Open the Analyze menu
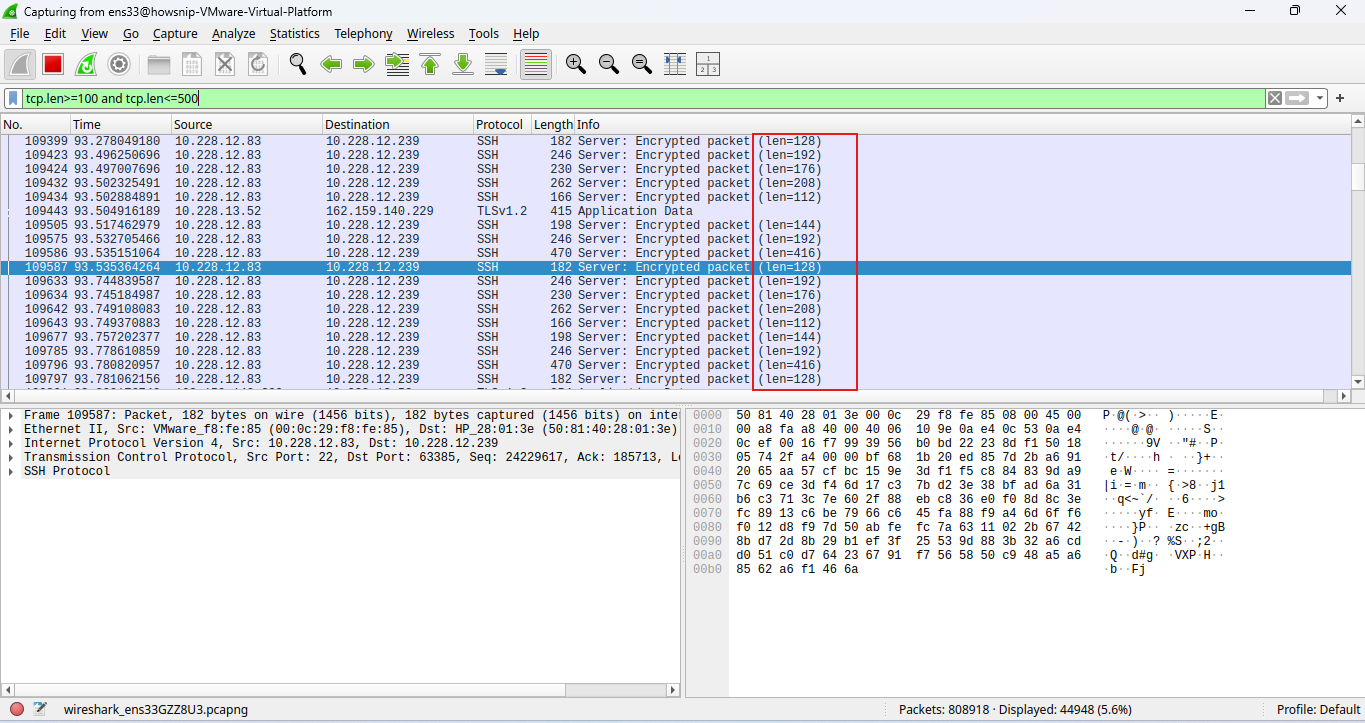Screen dimensions: 1365x723 233,33
